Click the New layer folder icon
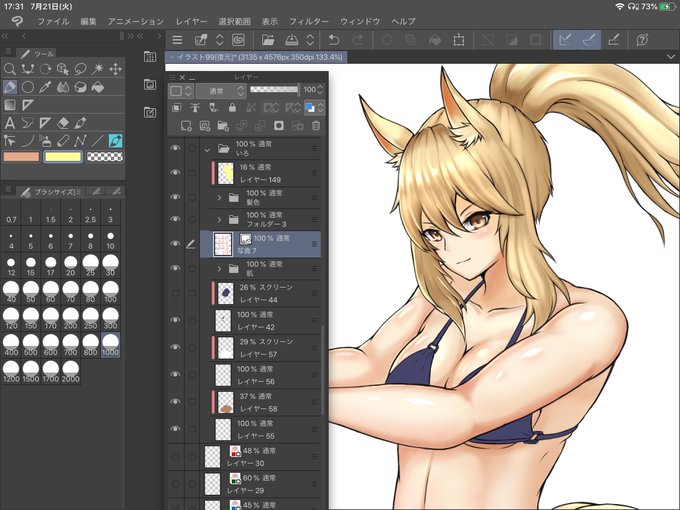 (223, 126)
